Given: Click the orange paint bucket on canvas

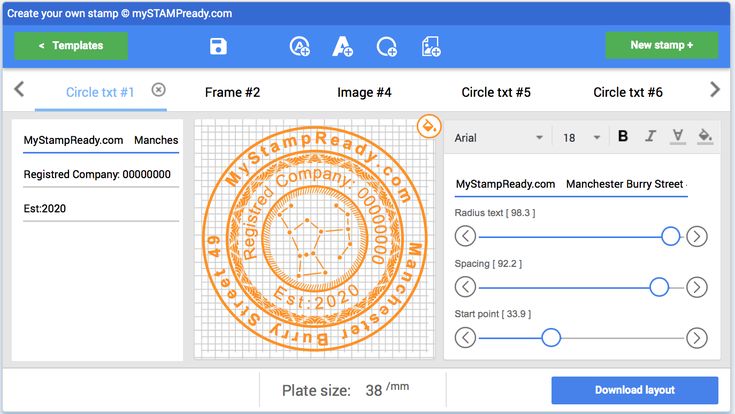Looking at the screenshot, I should pos(429,126).
